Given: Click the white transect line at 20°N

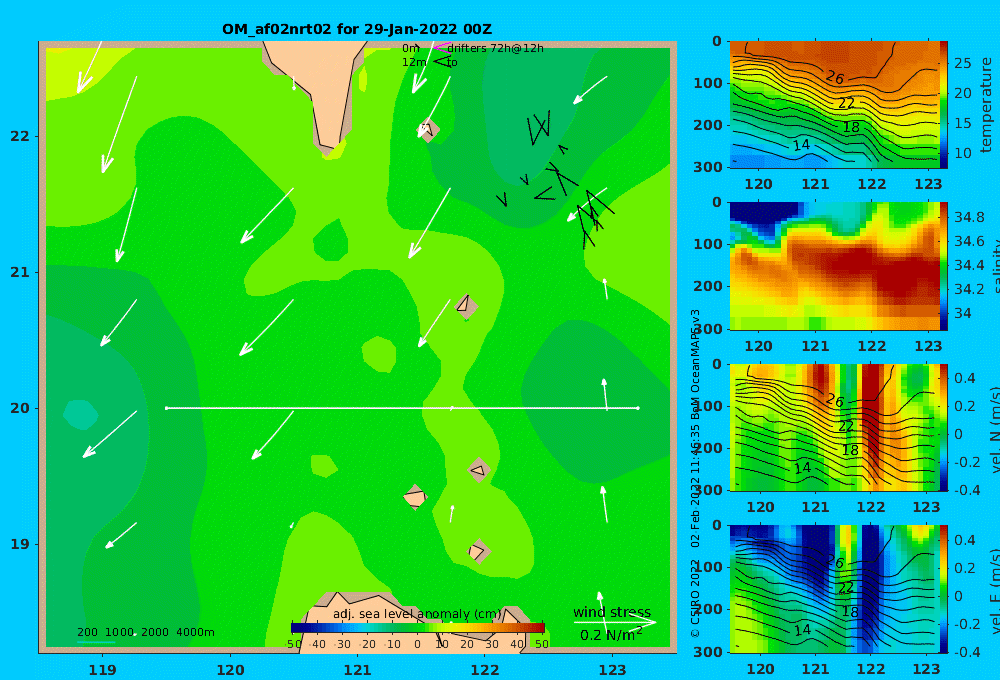Looking at the screenshot, I should click(x=402, y=408).
